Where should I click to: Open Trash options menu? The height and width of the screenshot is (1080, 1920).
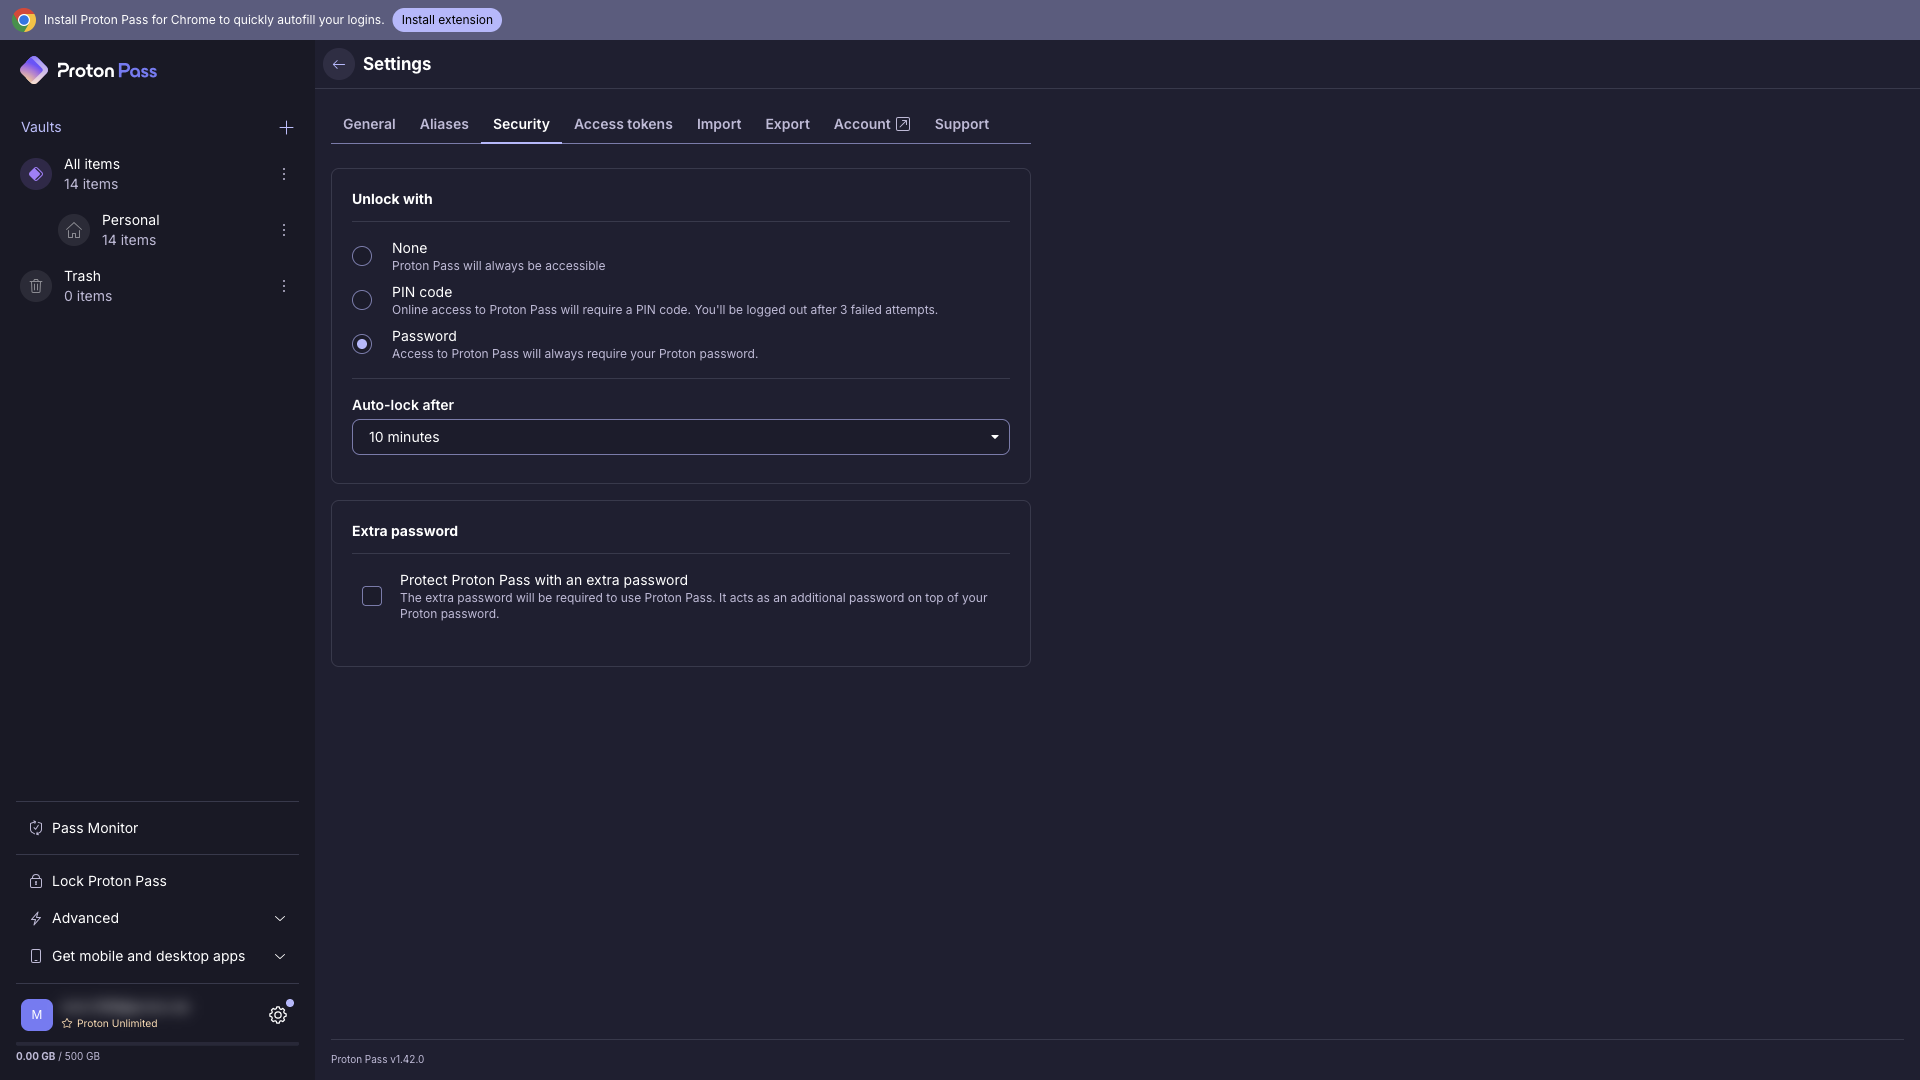coord(284,286)
